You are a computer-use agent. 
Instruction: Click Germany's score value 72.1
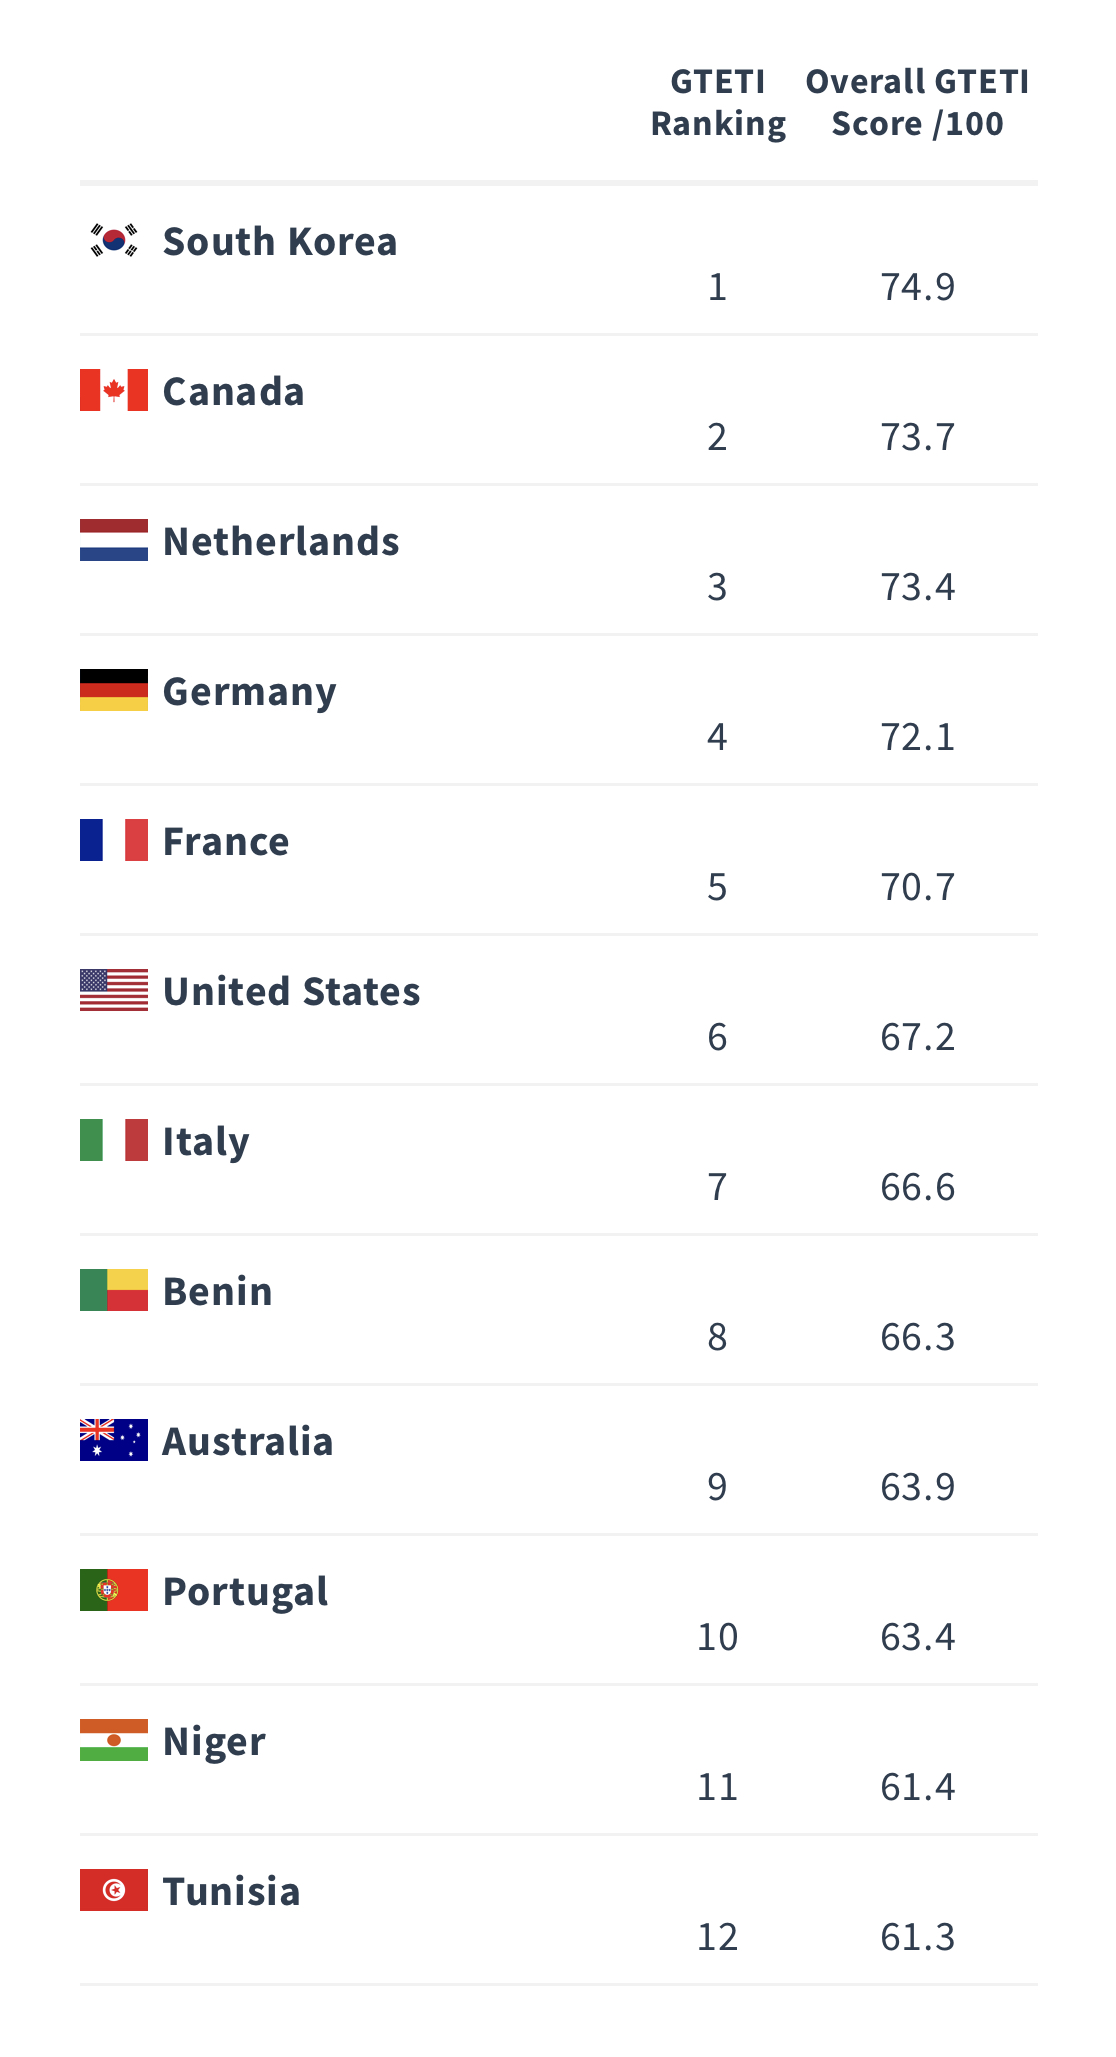pos(918,737)
